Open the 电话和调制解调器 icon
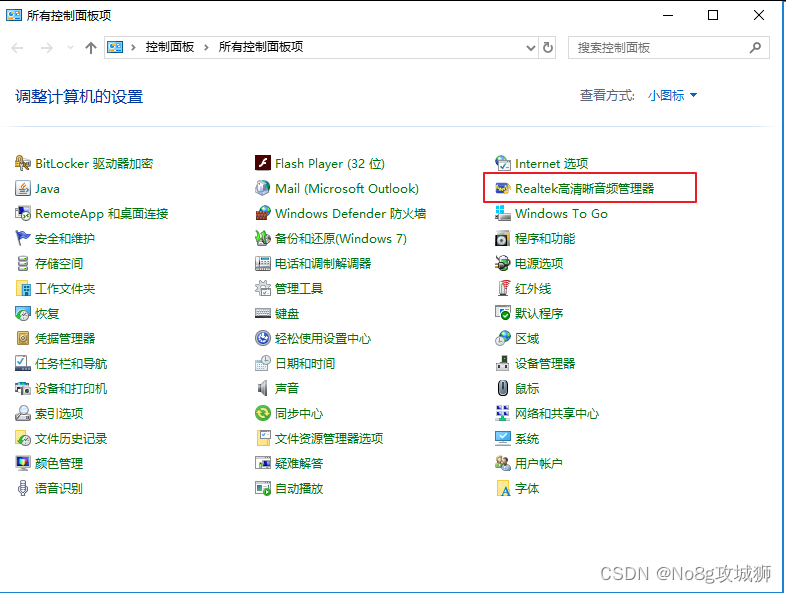Screen dimensions: 786x593 (263, 264)
